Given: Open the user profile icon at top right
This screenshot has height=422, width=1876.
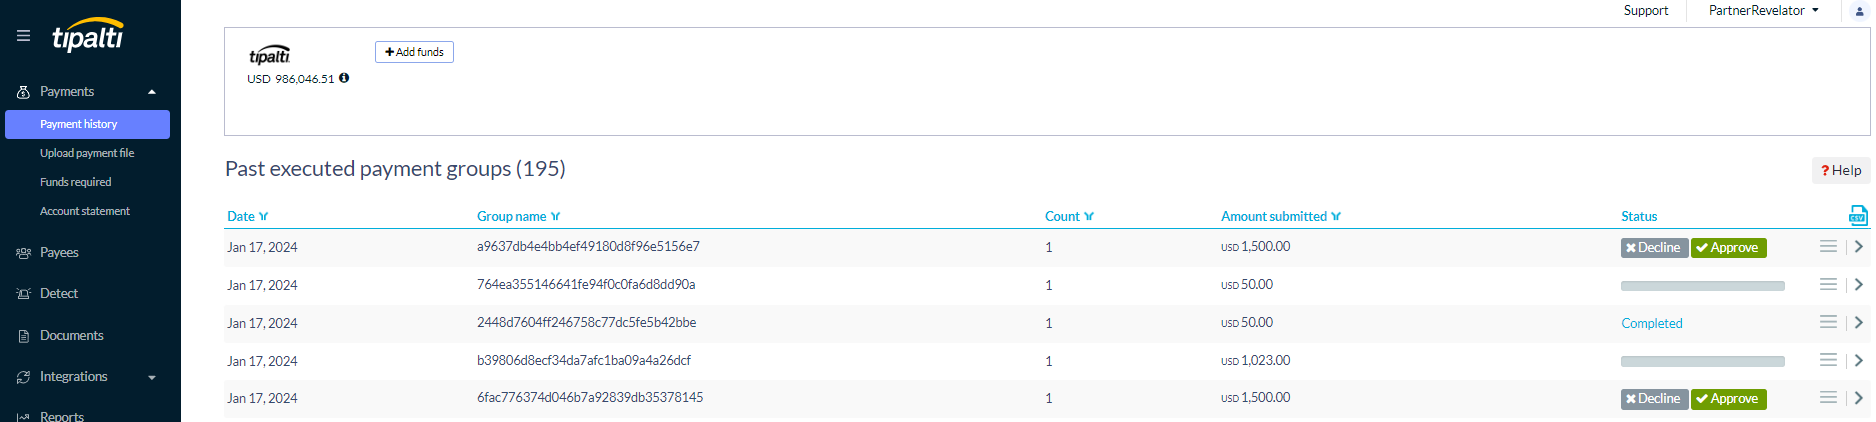Looking at the screenshot, I should (1859, 11).
